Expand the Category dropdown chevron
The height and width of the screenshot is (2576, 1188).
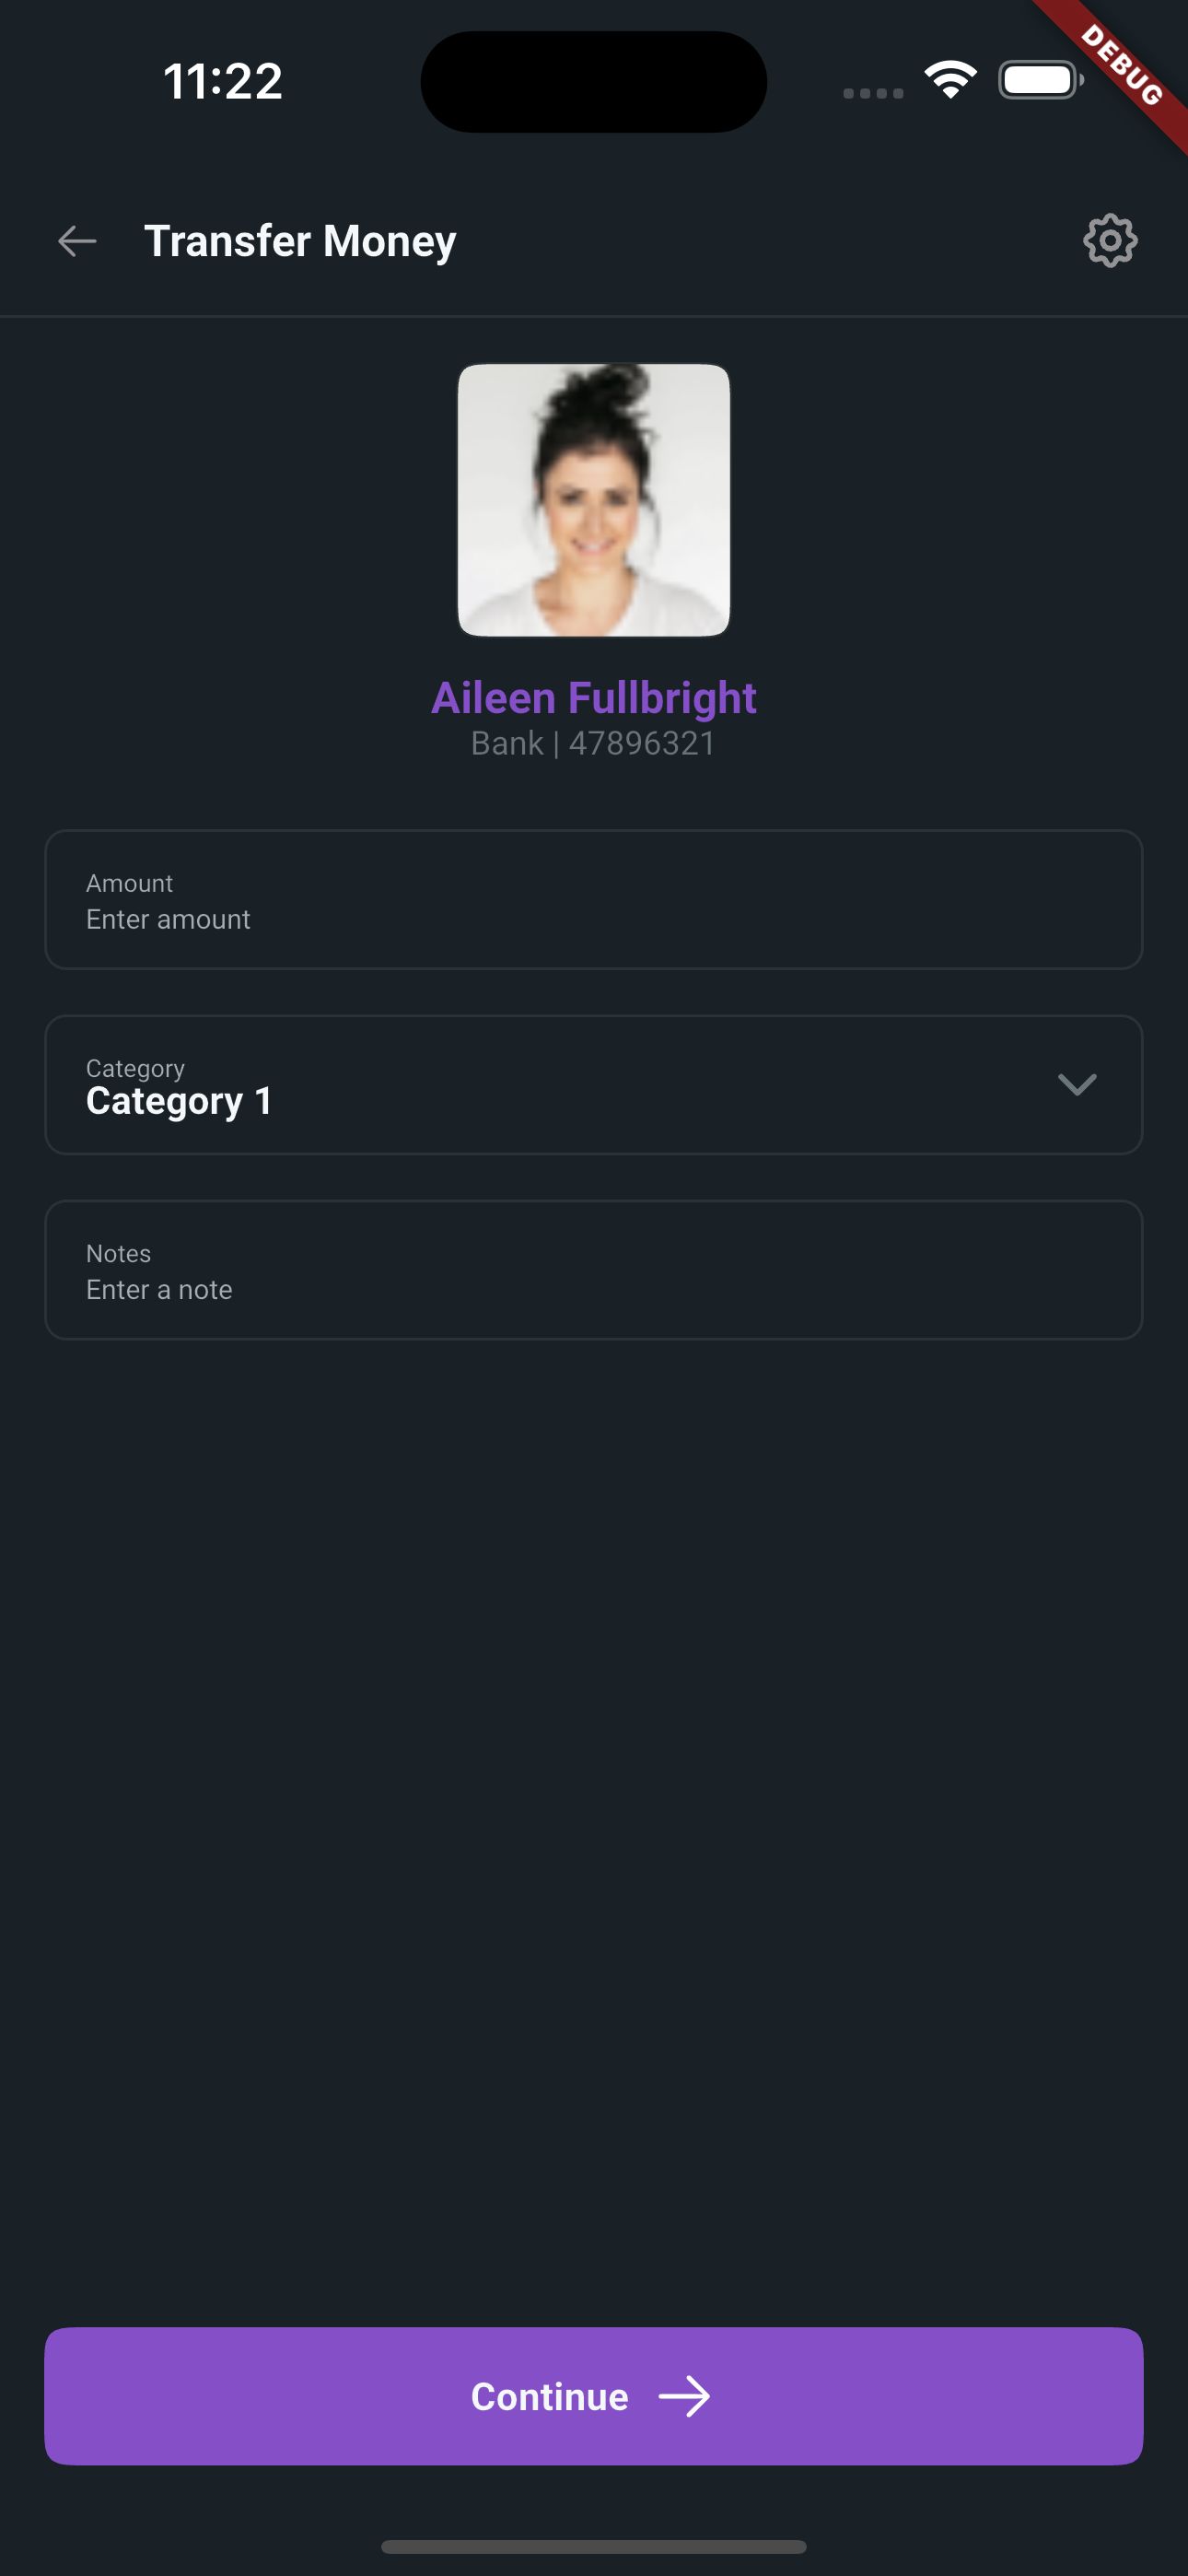click(1077, 1085)
